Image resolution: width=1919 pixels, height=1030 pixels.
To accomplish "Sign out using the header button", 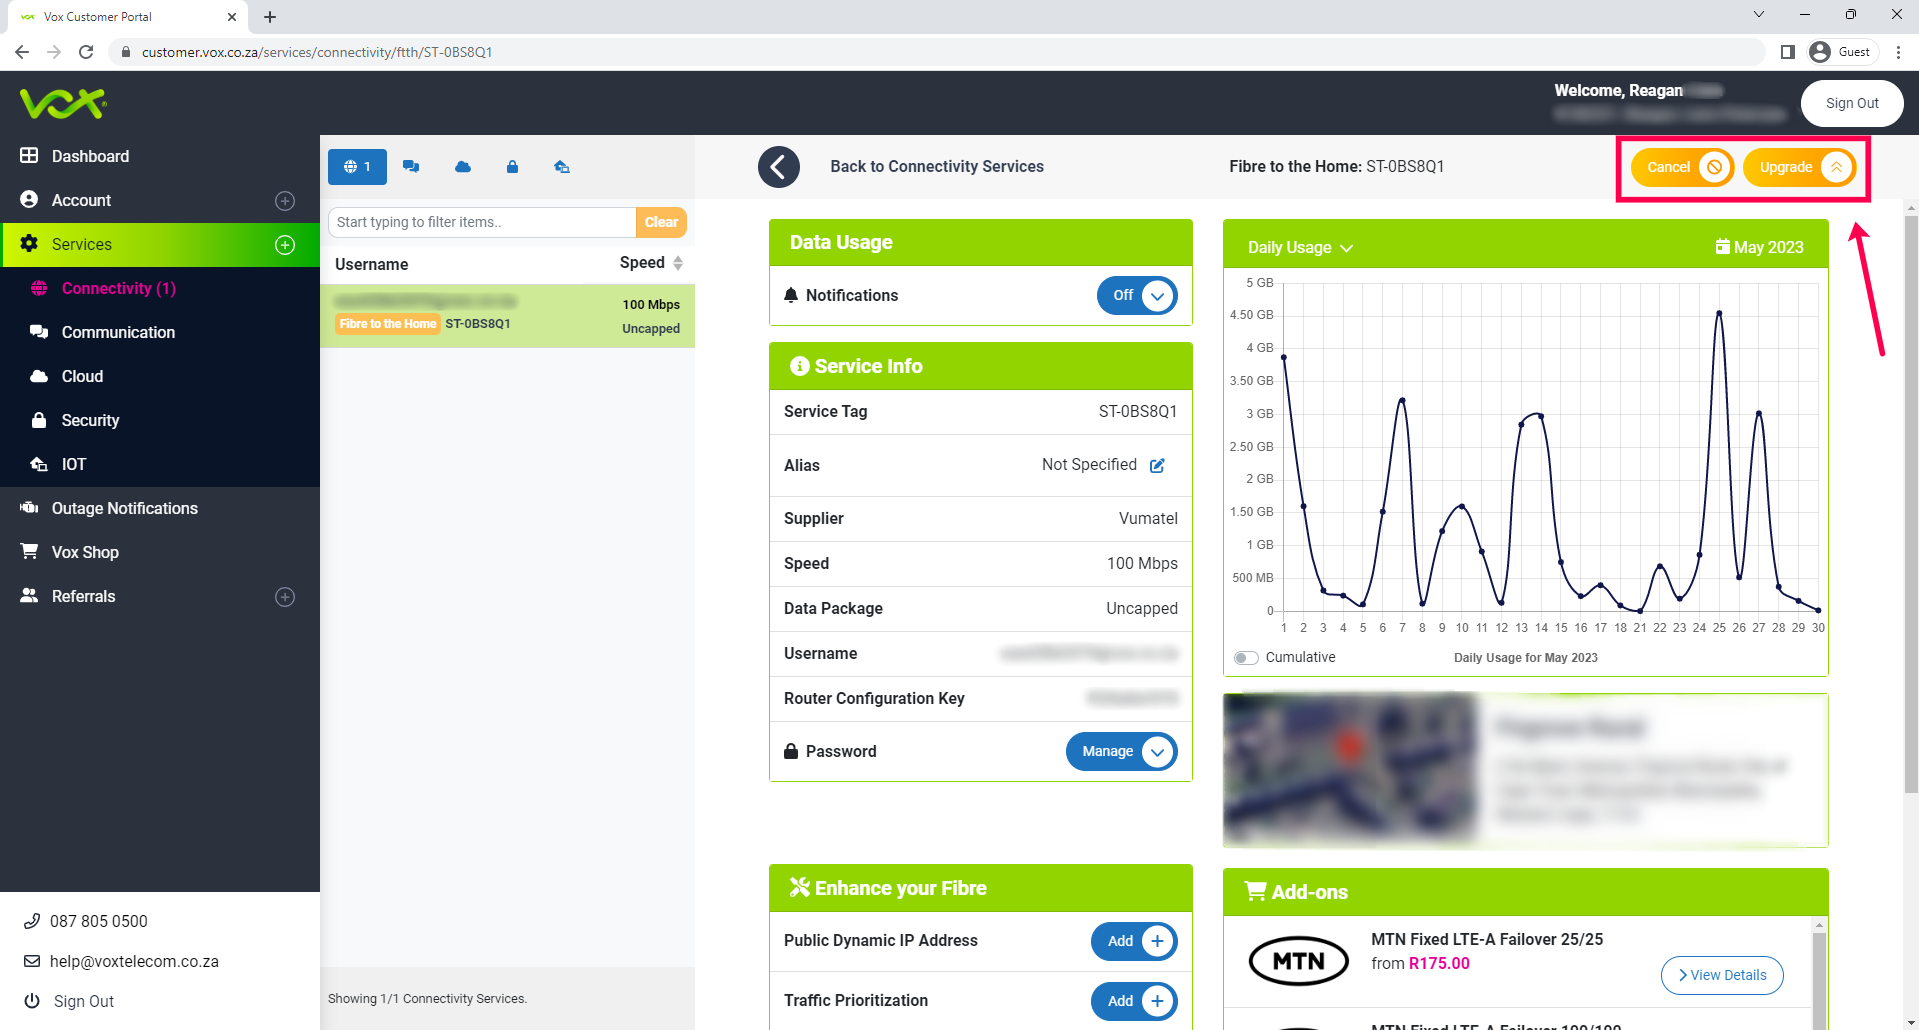I will (1852, 103).
